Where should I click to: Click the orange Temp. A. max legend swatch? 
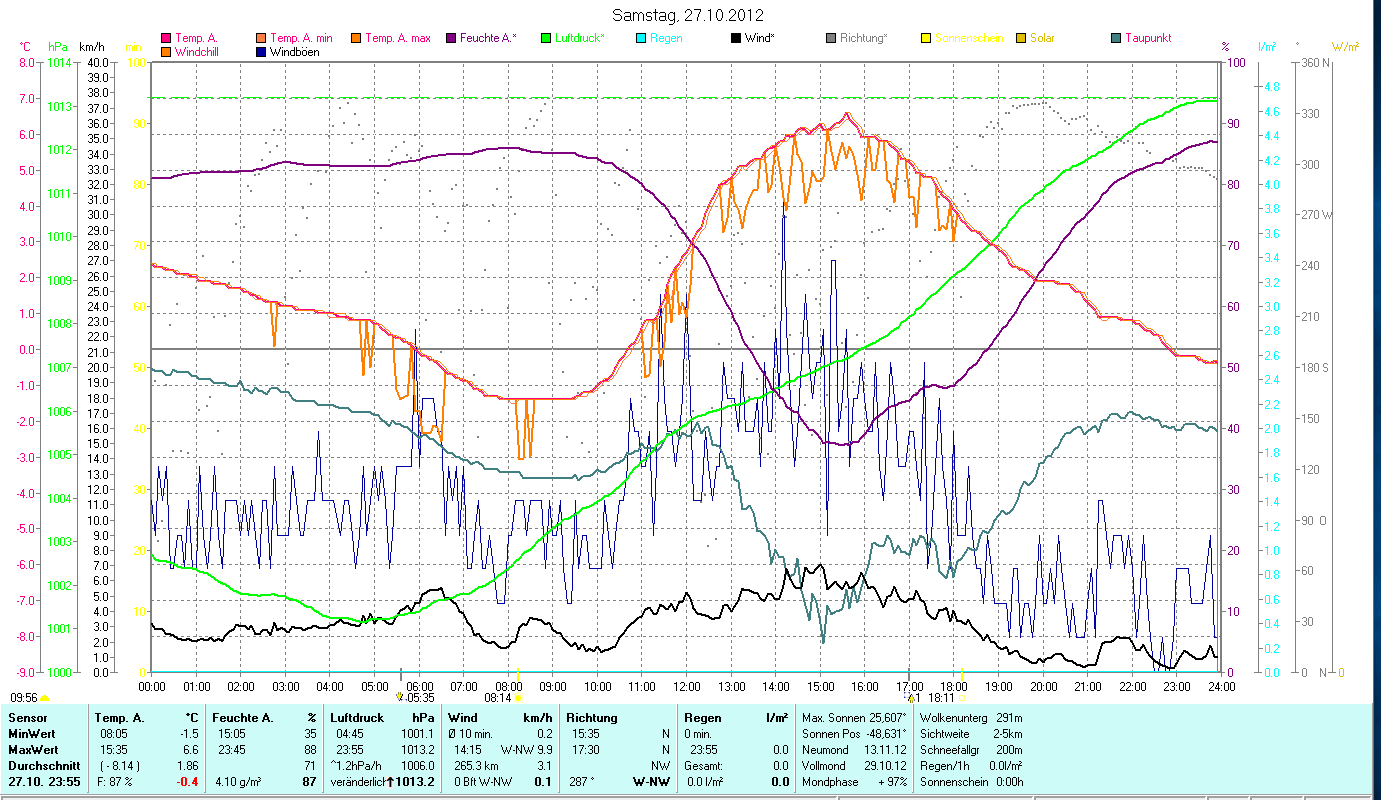tap(357, 39)
